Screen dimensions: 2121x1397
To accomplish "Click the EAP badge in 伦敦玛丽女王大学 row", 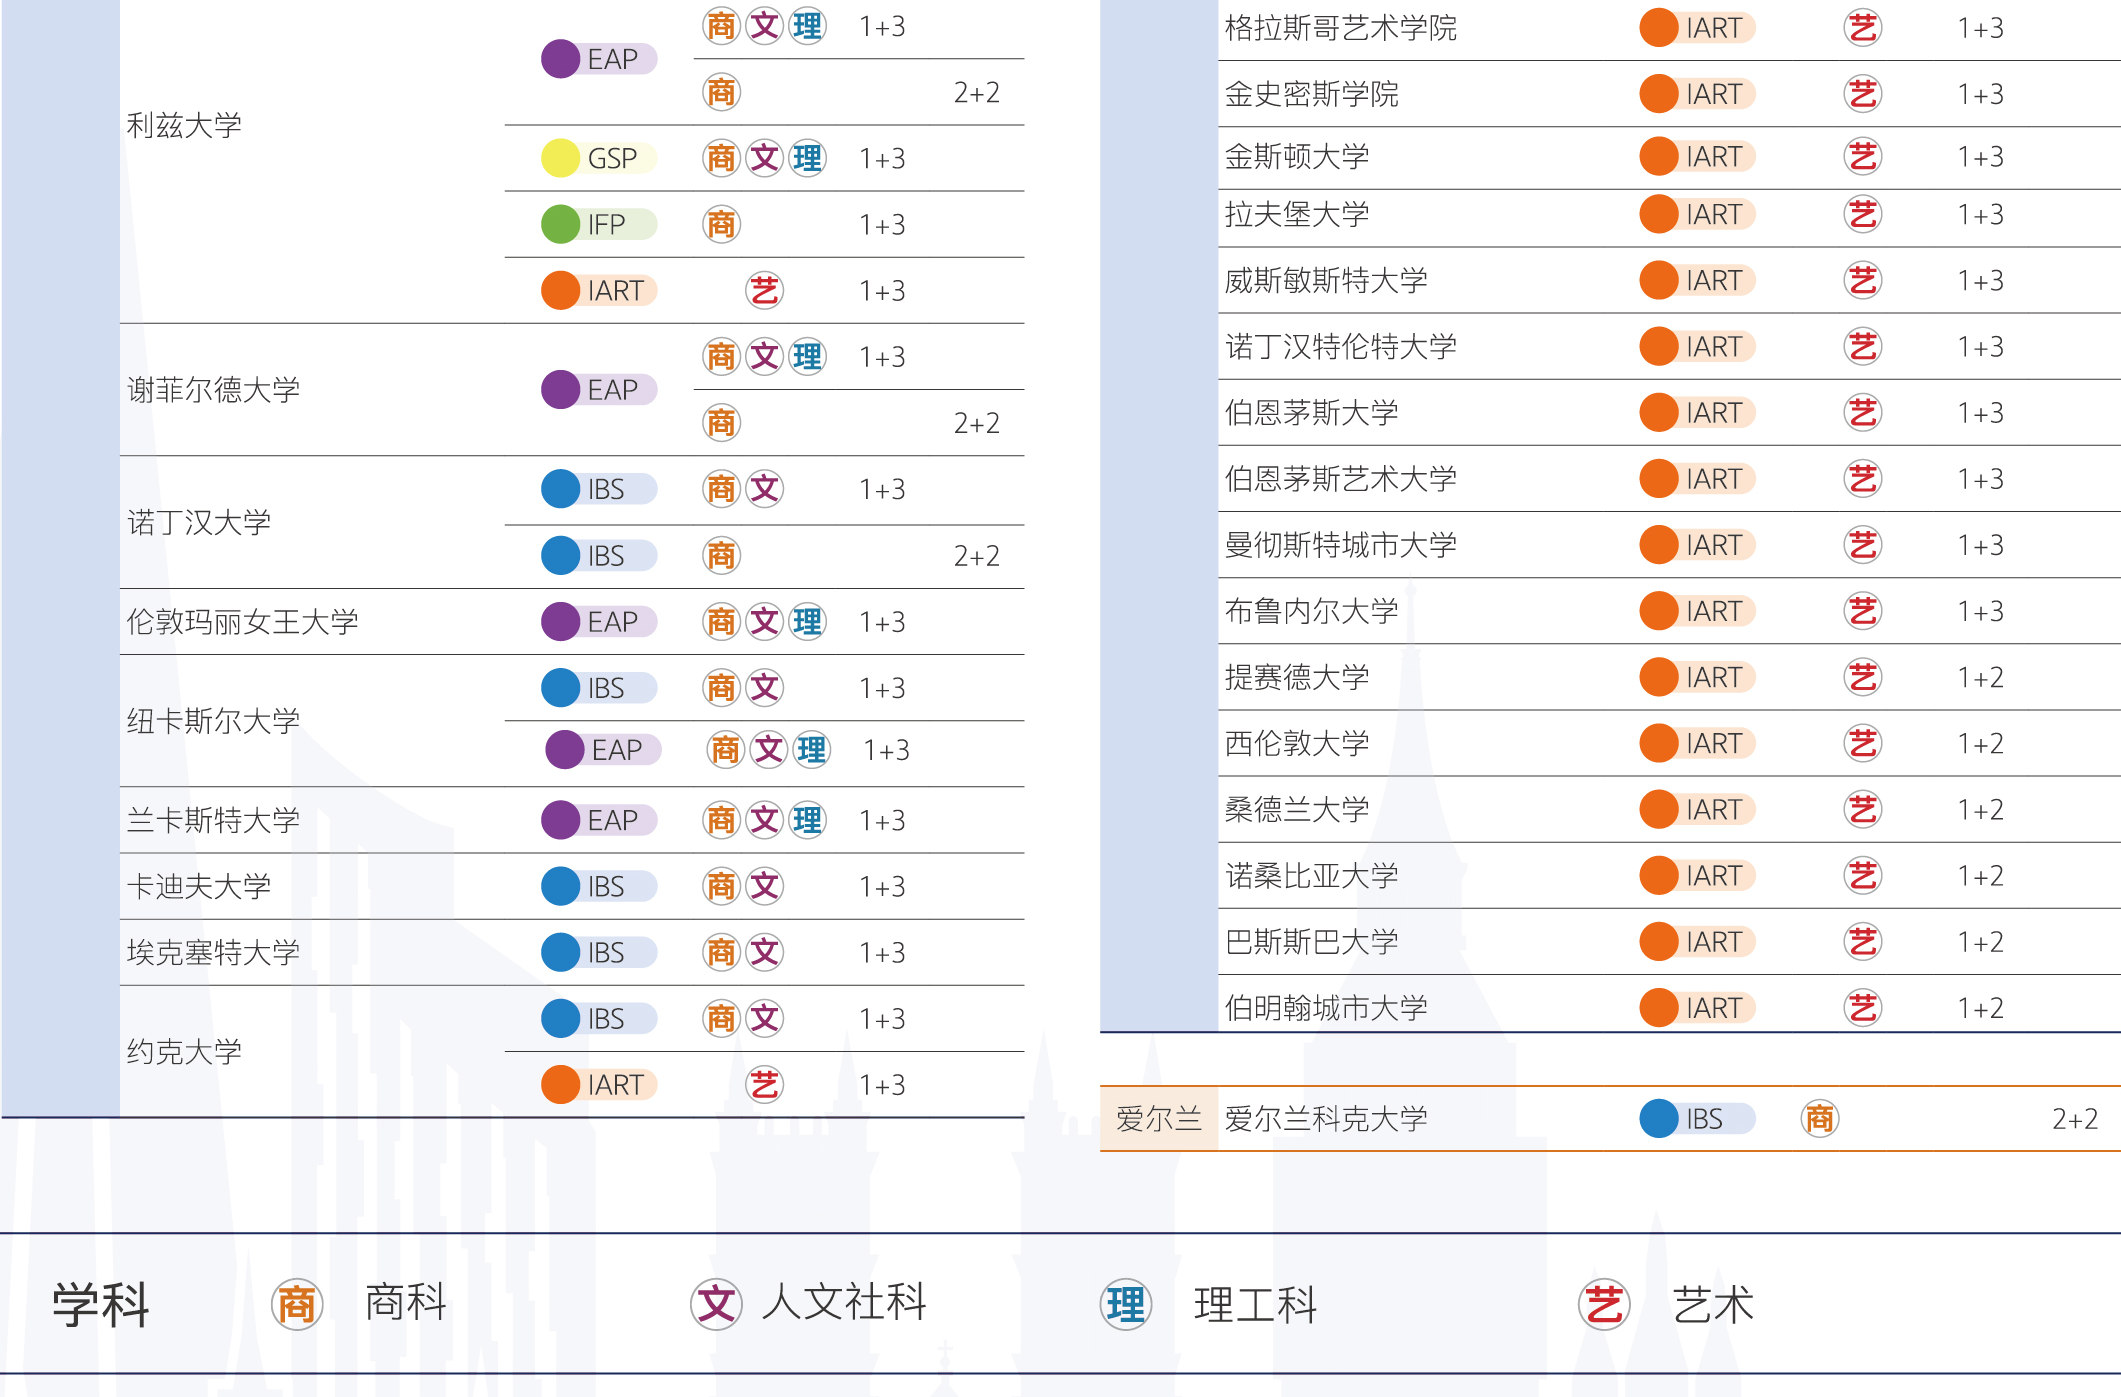I will point(598,621).
